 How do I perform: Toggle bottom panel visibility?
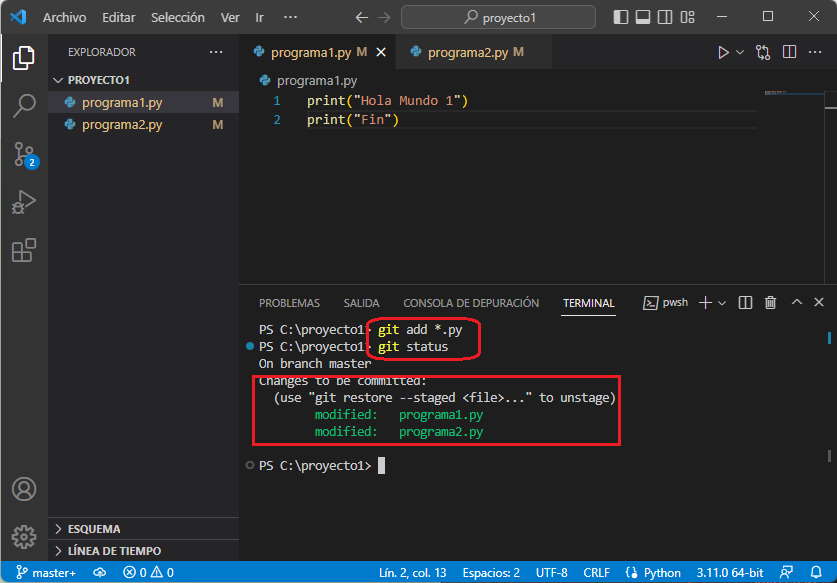tap(643, 18)
